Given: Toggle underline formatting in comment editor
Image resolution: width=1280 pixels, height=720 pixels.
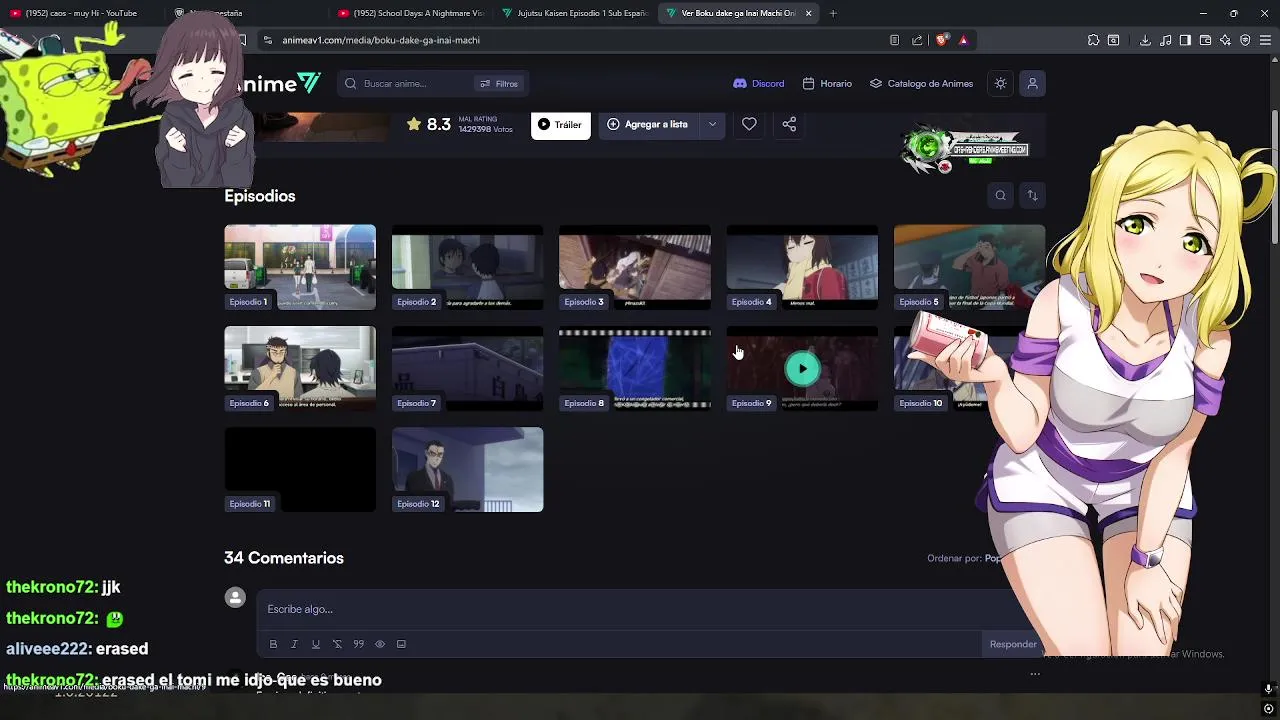Looking at the screenshot, I should (315, 644).
